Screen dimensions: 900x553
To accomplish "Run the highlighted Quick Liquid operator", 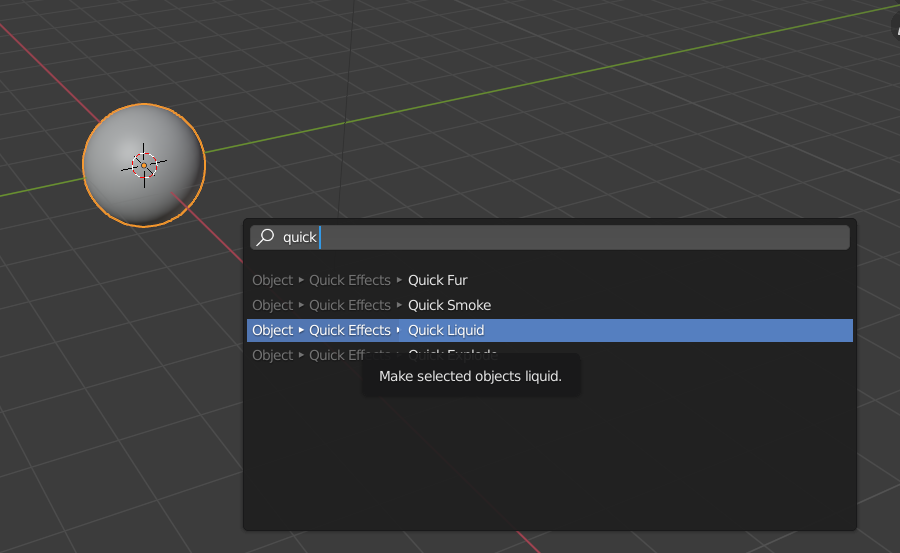I will pos(446,330).
